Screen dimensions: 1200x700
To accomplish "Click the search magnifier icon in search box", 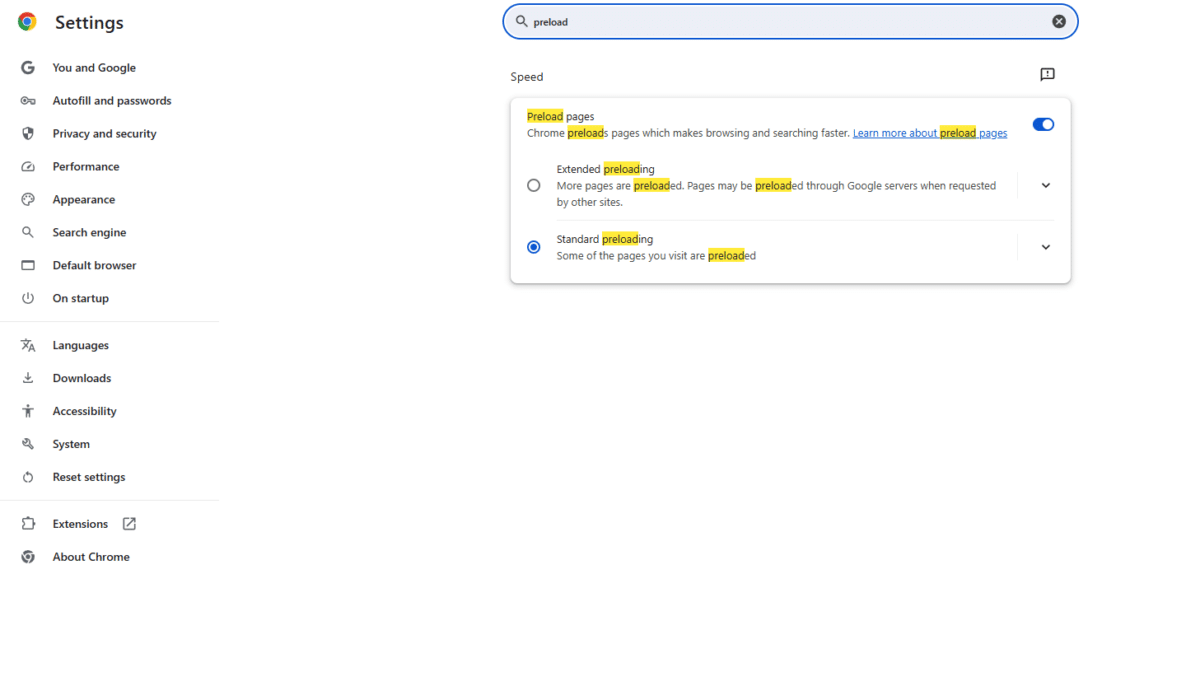I will 521,21.
